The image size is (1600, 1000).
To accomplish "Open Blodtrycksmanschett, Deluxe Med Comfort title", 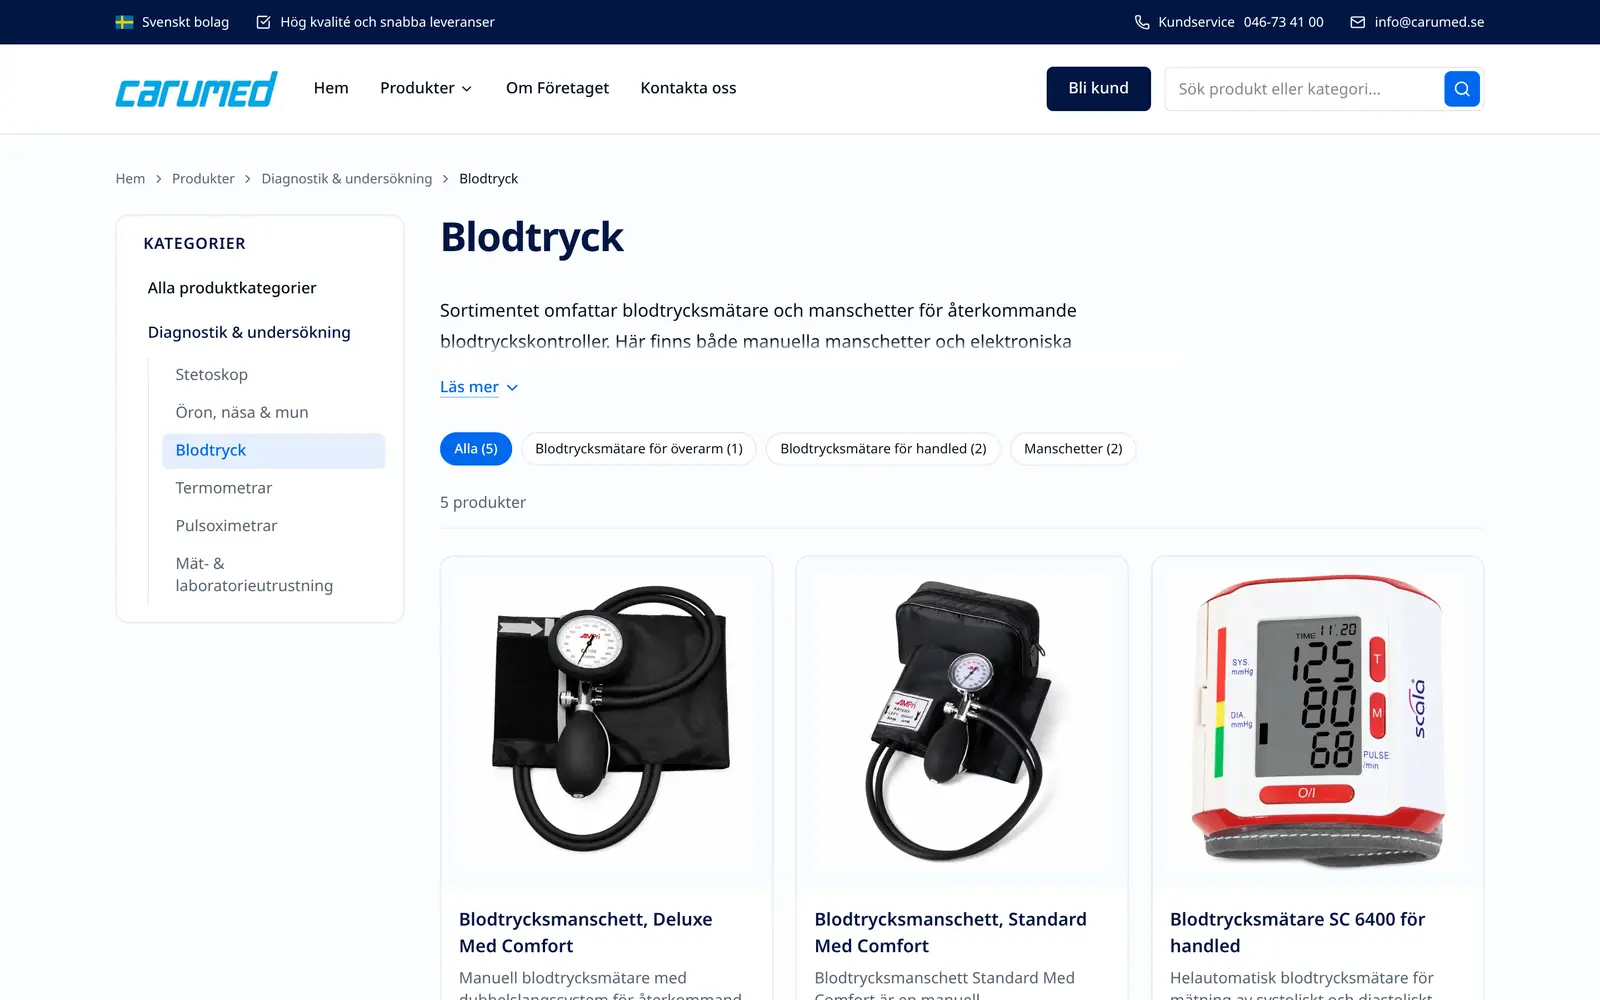I will pos(586,932).
